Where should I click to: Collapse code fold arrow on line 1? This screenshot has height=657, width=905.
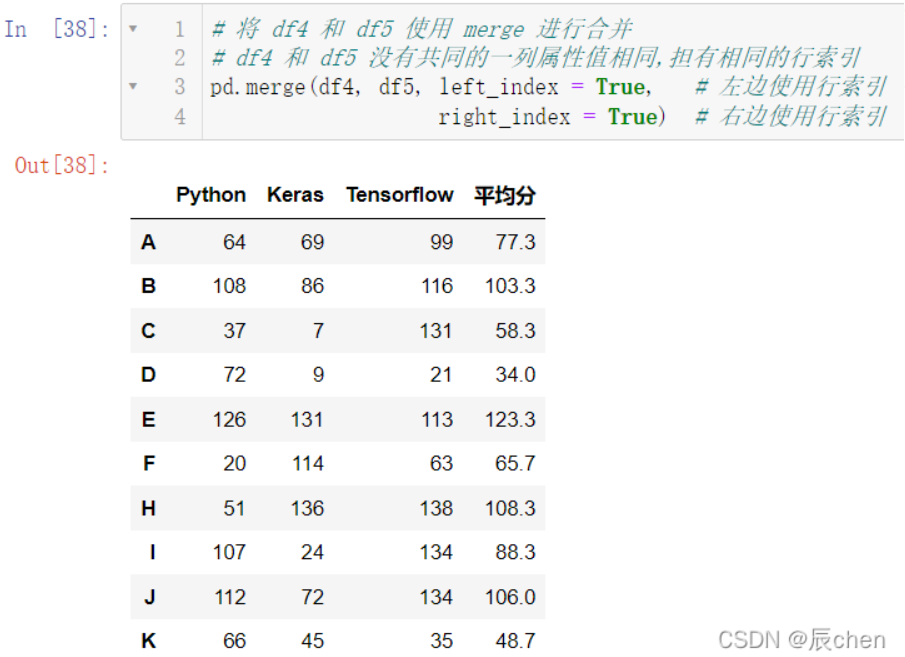tap(133, 28)
